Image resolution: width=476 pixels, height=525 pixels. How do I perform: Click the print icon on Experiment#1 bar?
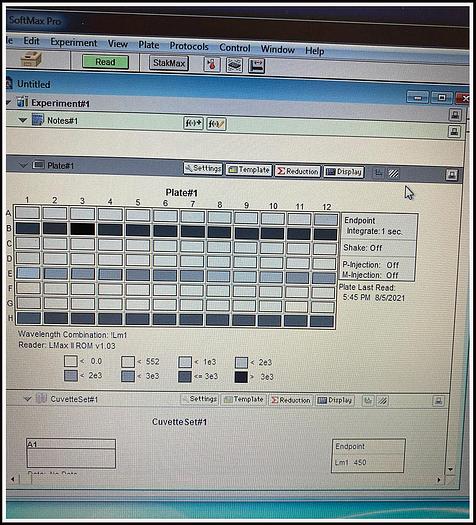455,115
